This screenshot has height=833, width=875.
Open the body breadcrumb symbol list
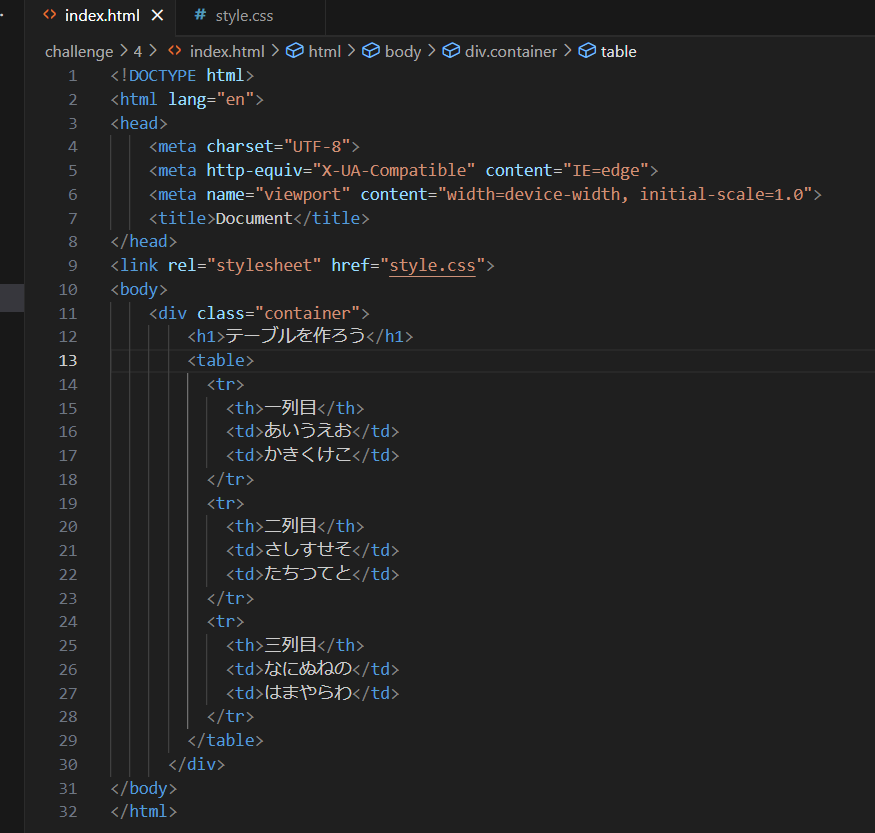[402, 51]
